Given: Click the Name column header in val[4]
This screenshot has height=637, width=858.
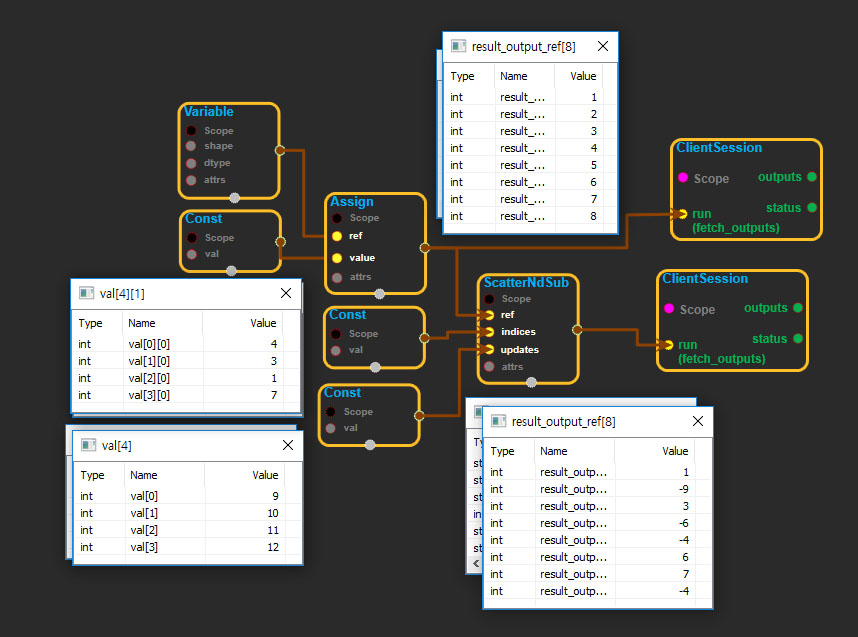Looking at the screenshot, I should 144,476.
